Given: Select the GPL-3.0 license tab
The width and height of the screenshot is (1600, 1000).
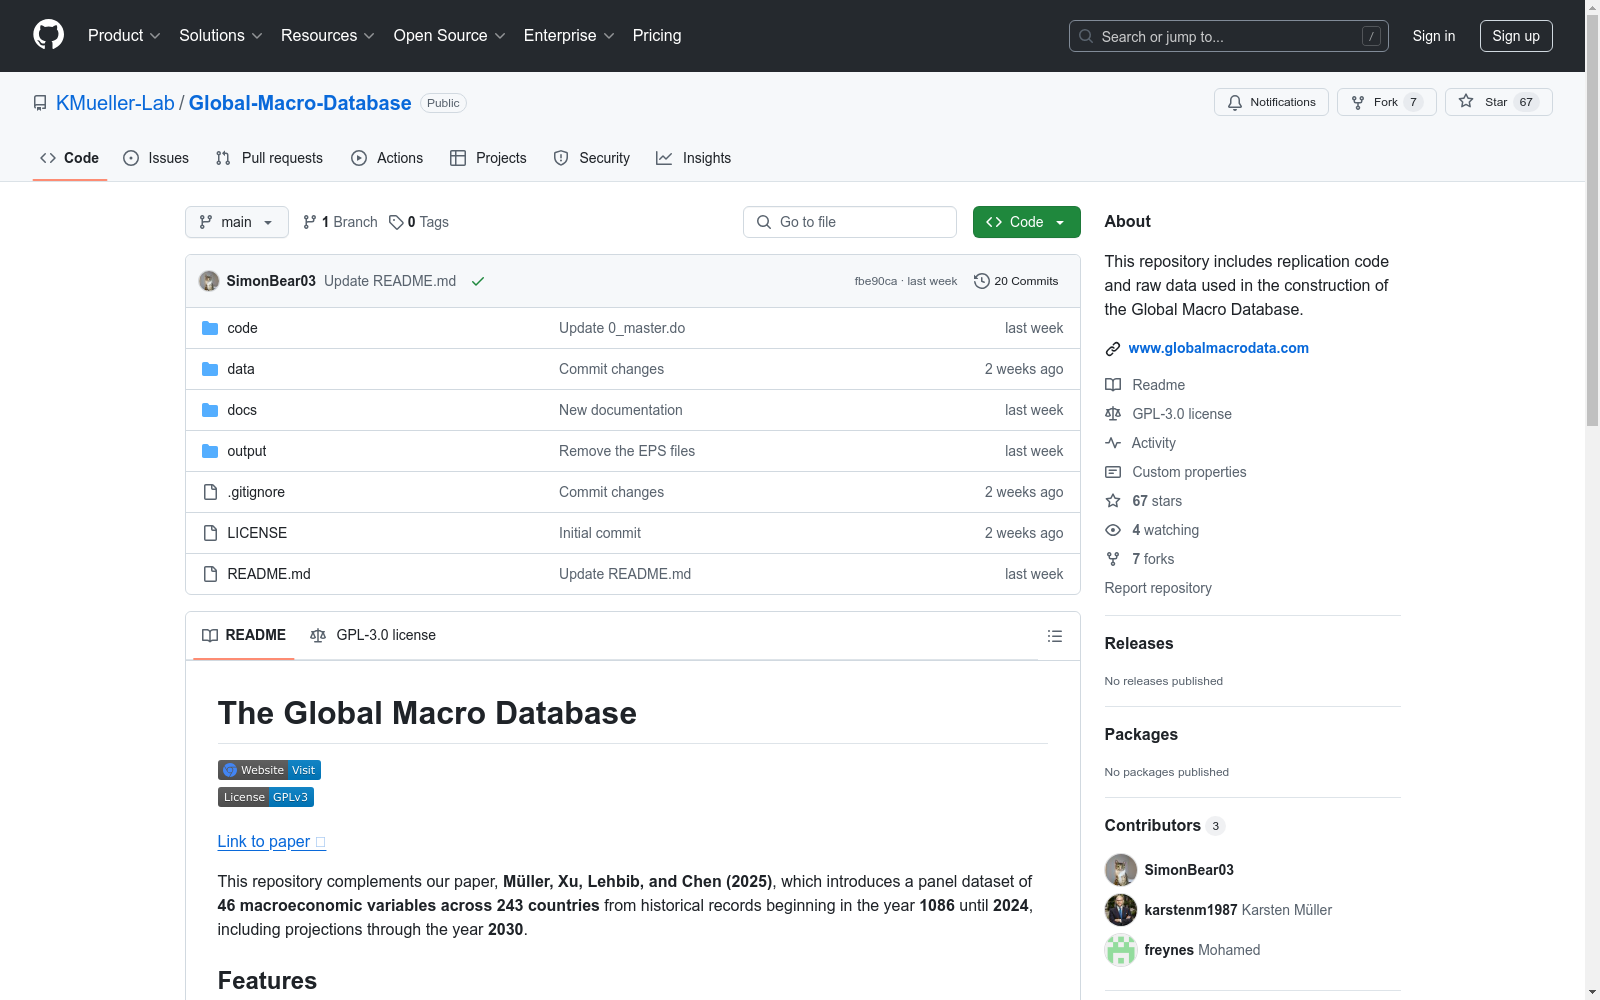Looking at the screenshot, I should [373, 635].
